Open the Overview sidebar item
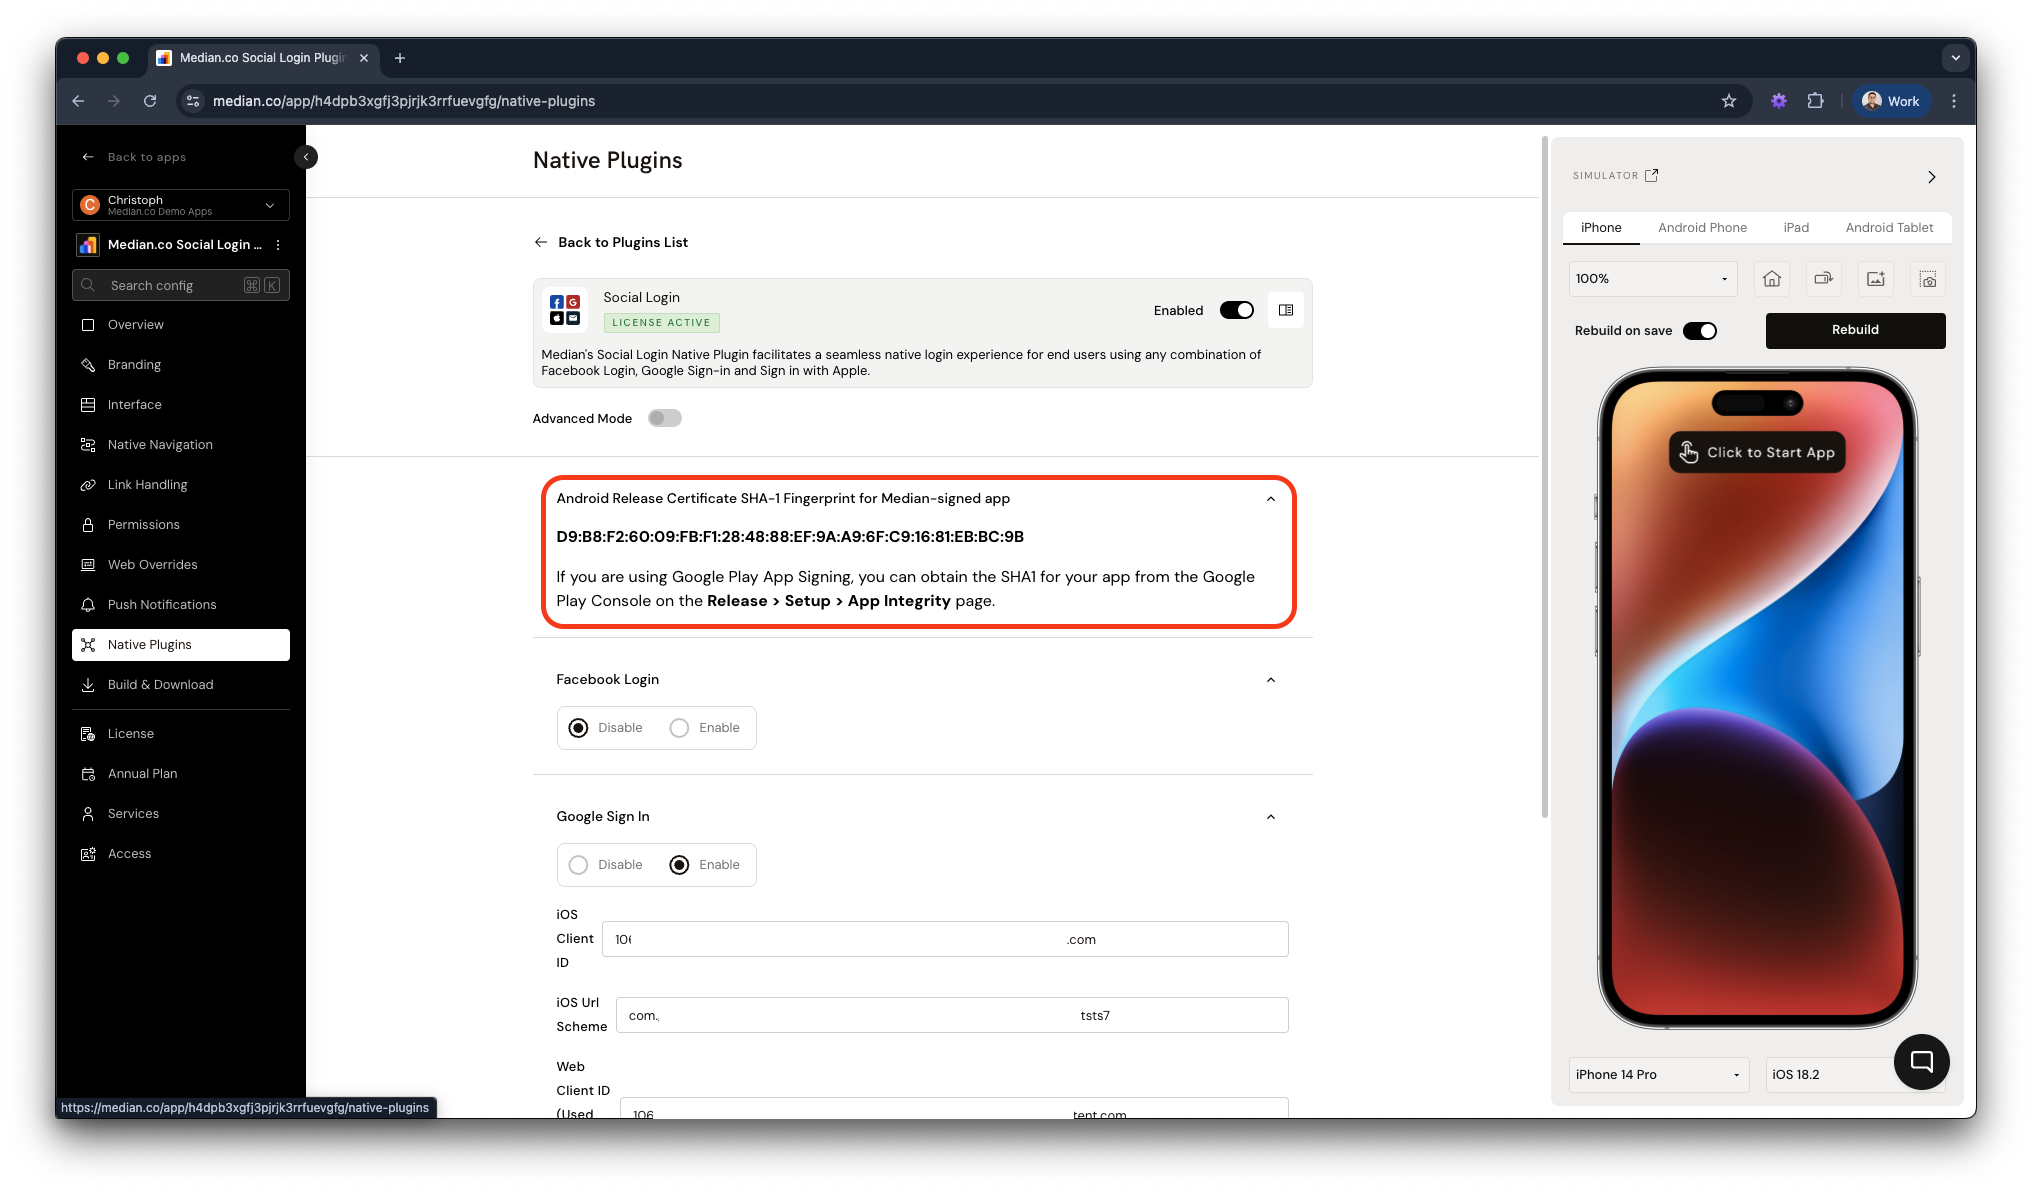The height and width of the screenshot is (1192, 2032). tap(181, 325)
